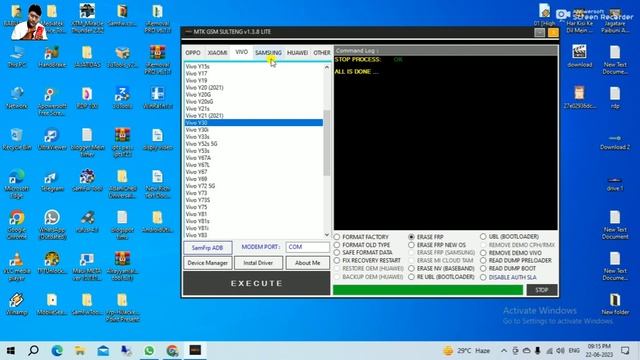Open the HandBrake desktop shortcut
The width and height of the screenshot is (640, 360).
click(52, 56)
